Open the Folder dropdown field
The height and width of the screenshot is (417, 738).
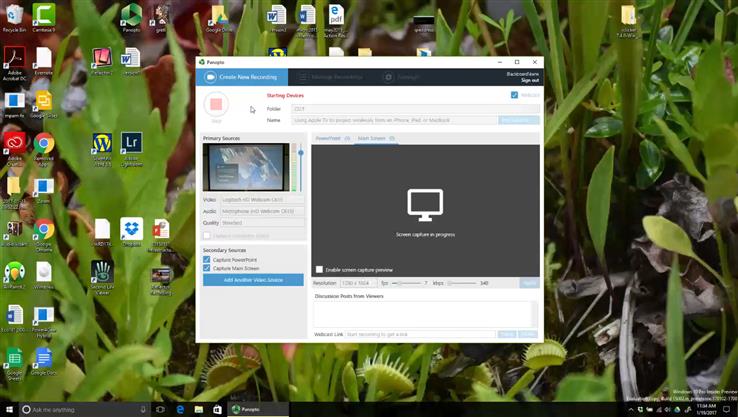pyautogui.click(x=415, y=109)
